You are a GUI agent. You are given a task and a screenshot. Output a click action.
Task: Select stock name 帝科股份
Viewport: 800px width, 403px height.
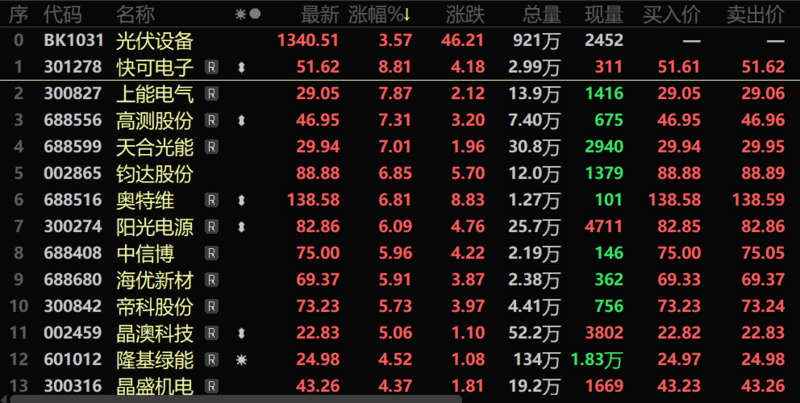coord(155,306)
